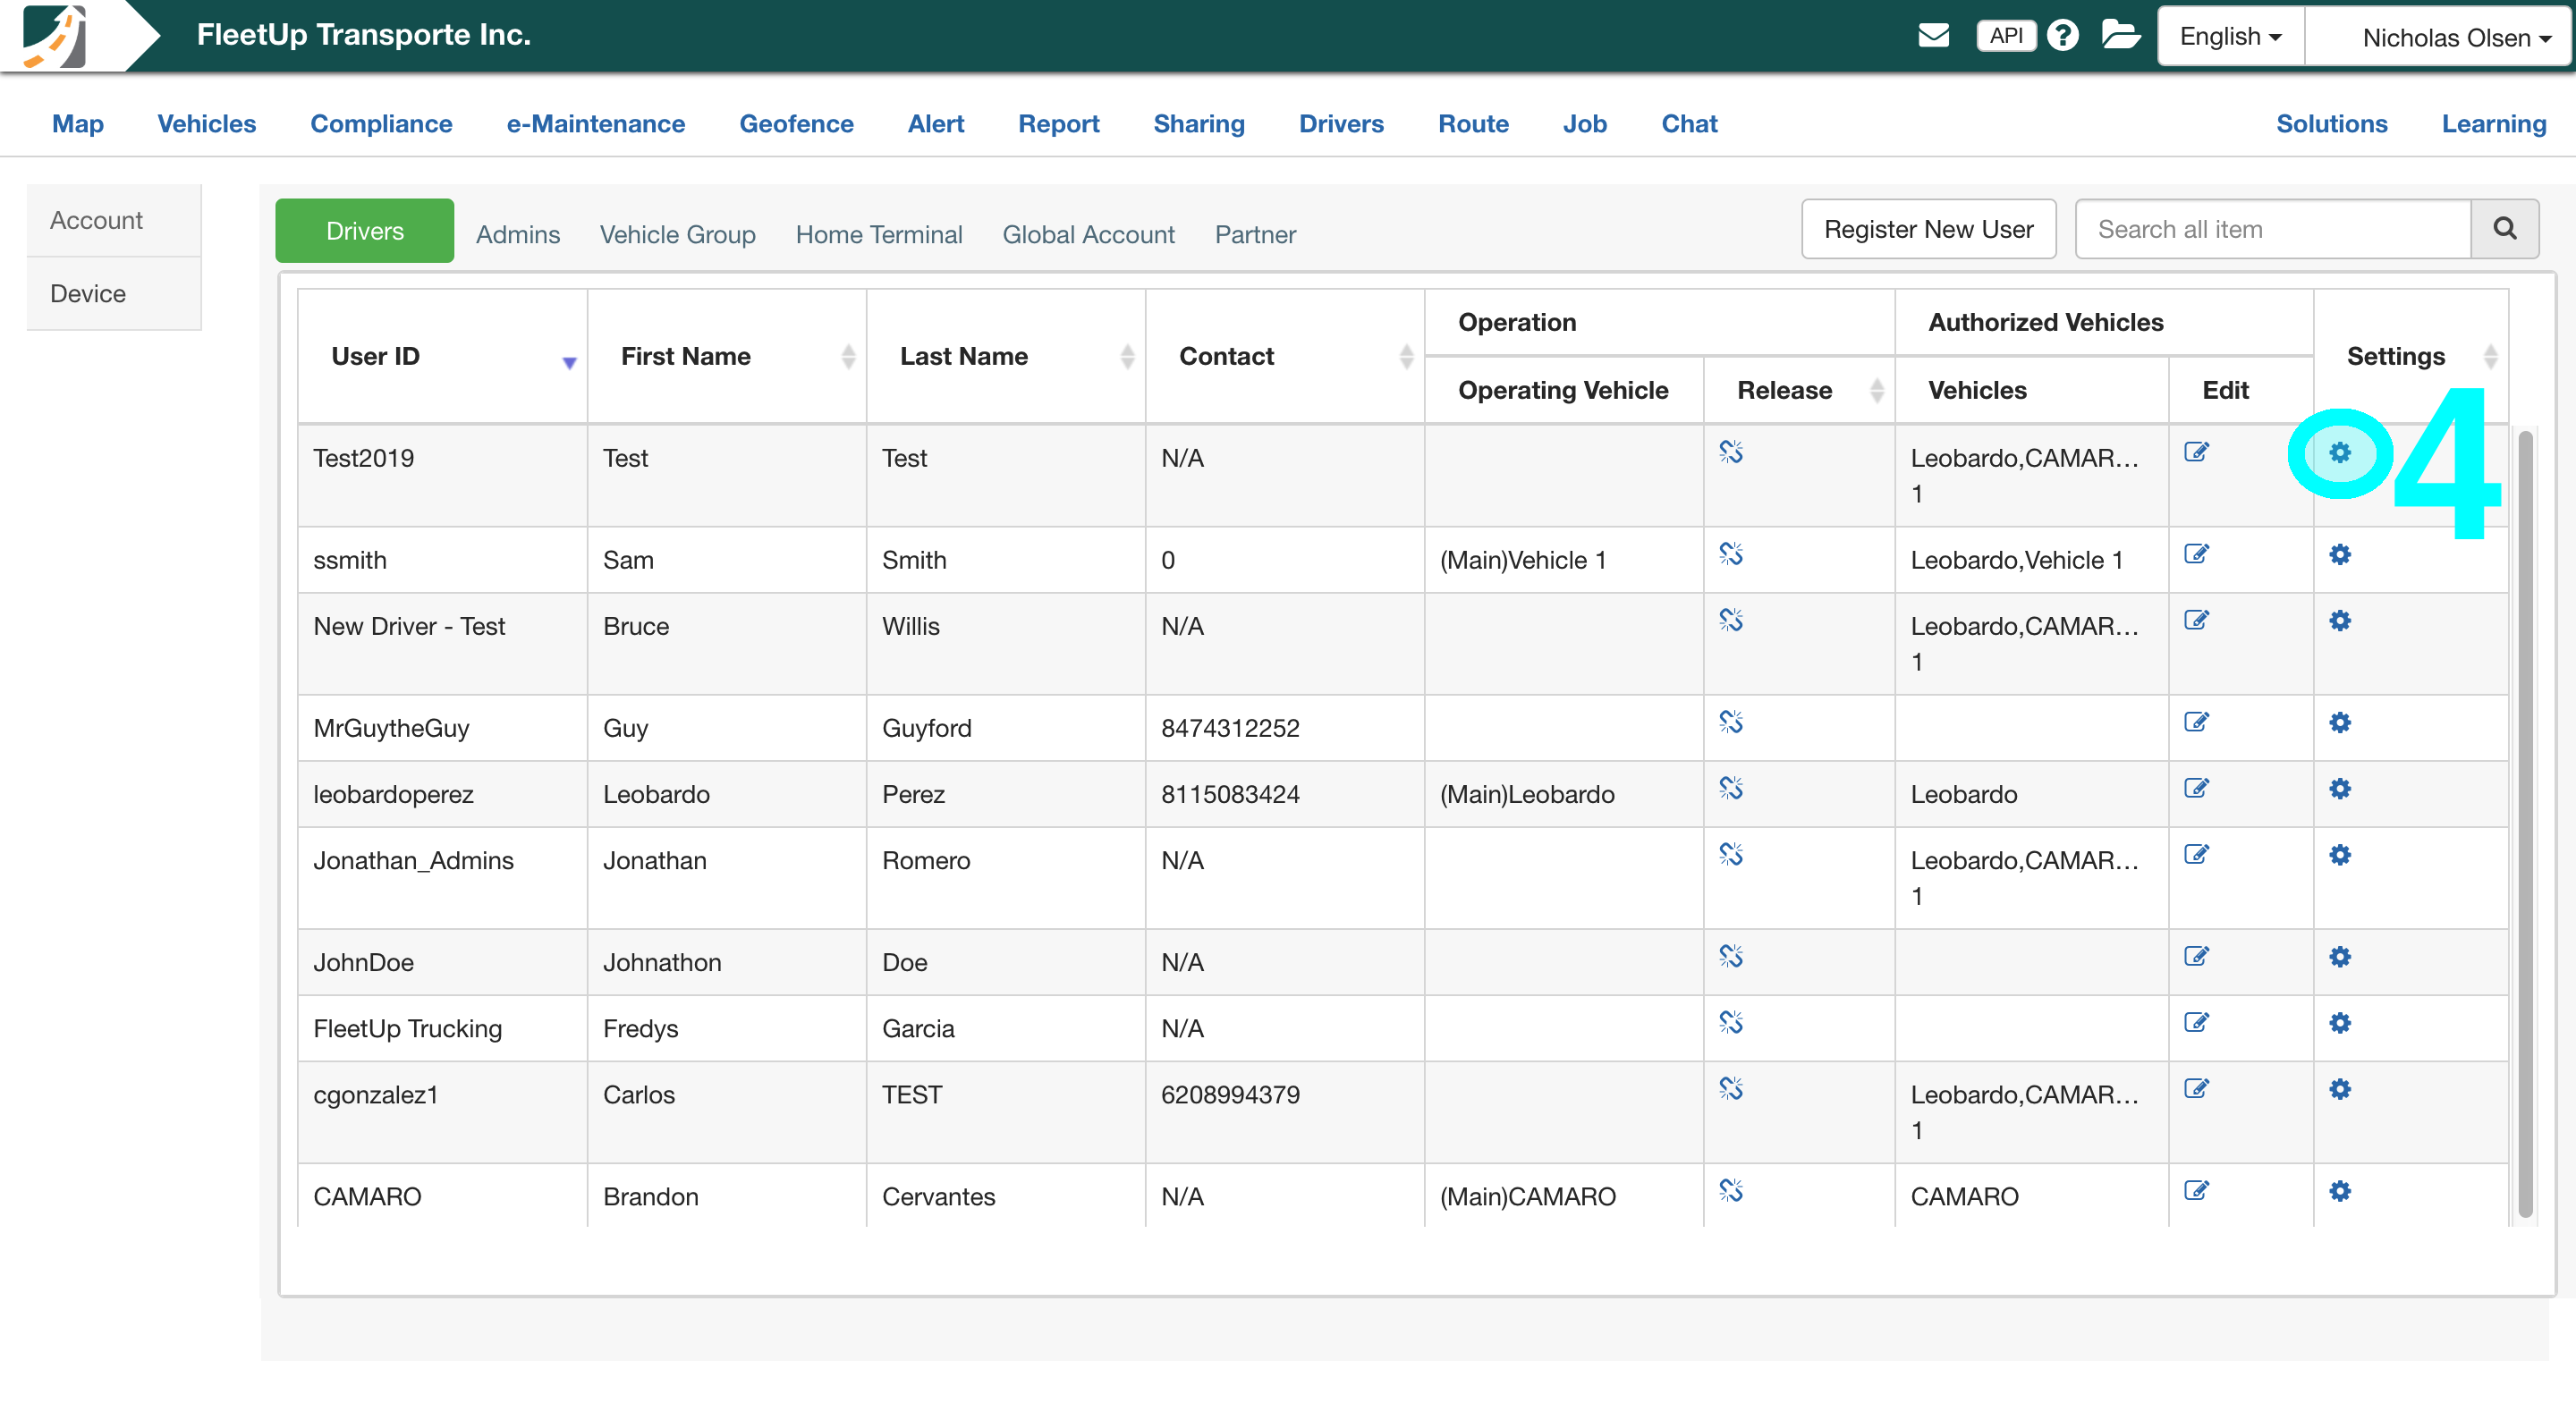Open the Compliance menu
Image resolution: width=2576 pixels, height=1411 pixels.
(x=381, y=124)
